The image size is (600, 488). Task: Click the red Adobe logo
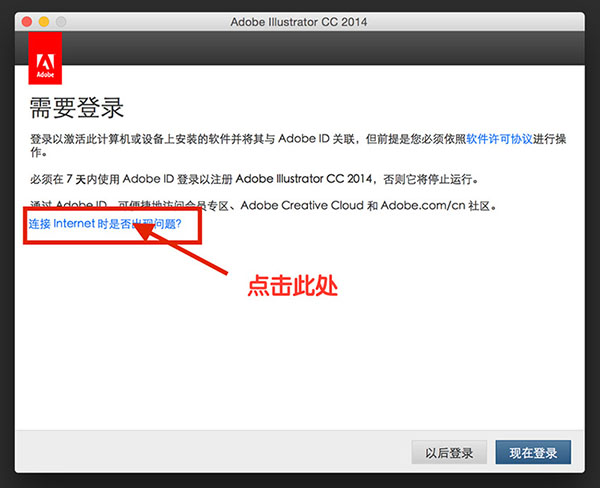[x=46, y=56]
